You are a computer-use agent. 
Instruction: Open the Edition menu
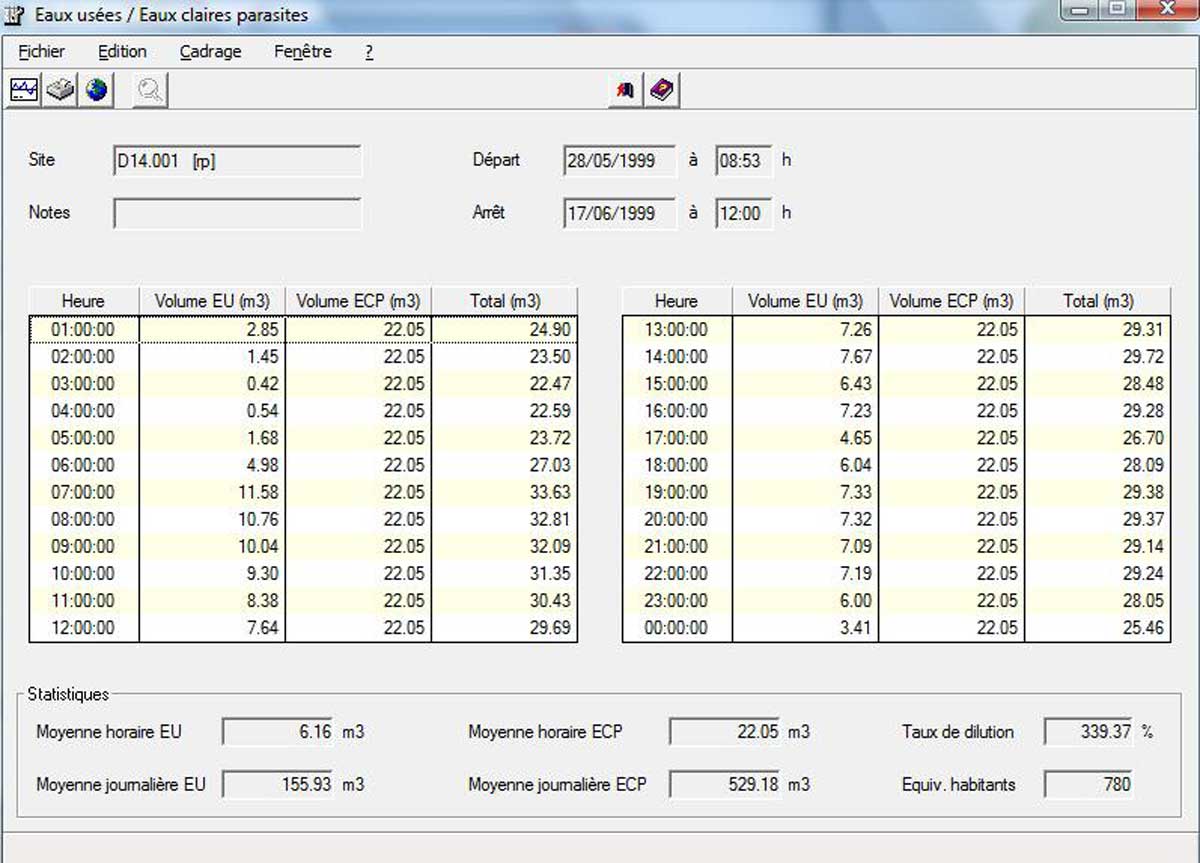[122, 52]
